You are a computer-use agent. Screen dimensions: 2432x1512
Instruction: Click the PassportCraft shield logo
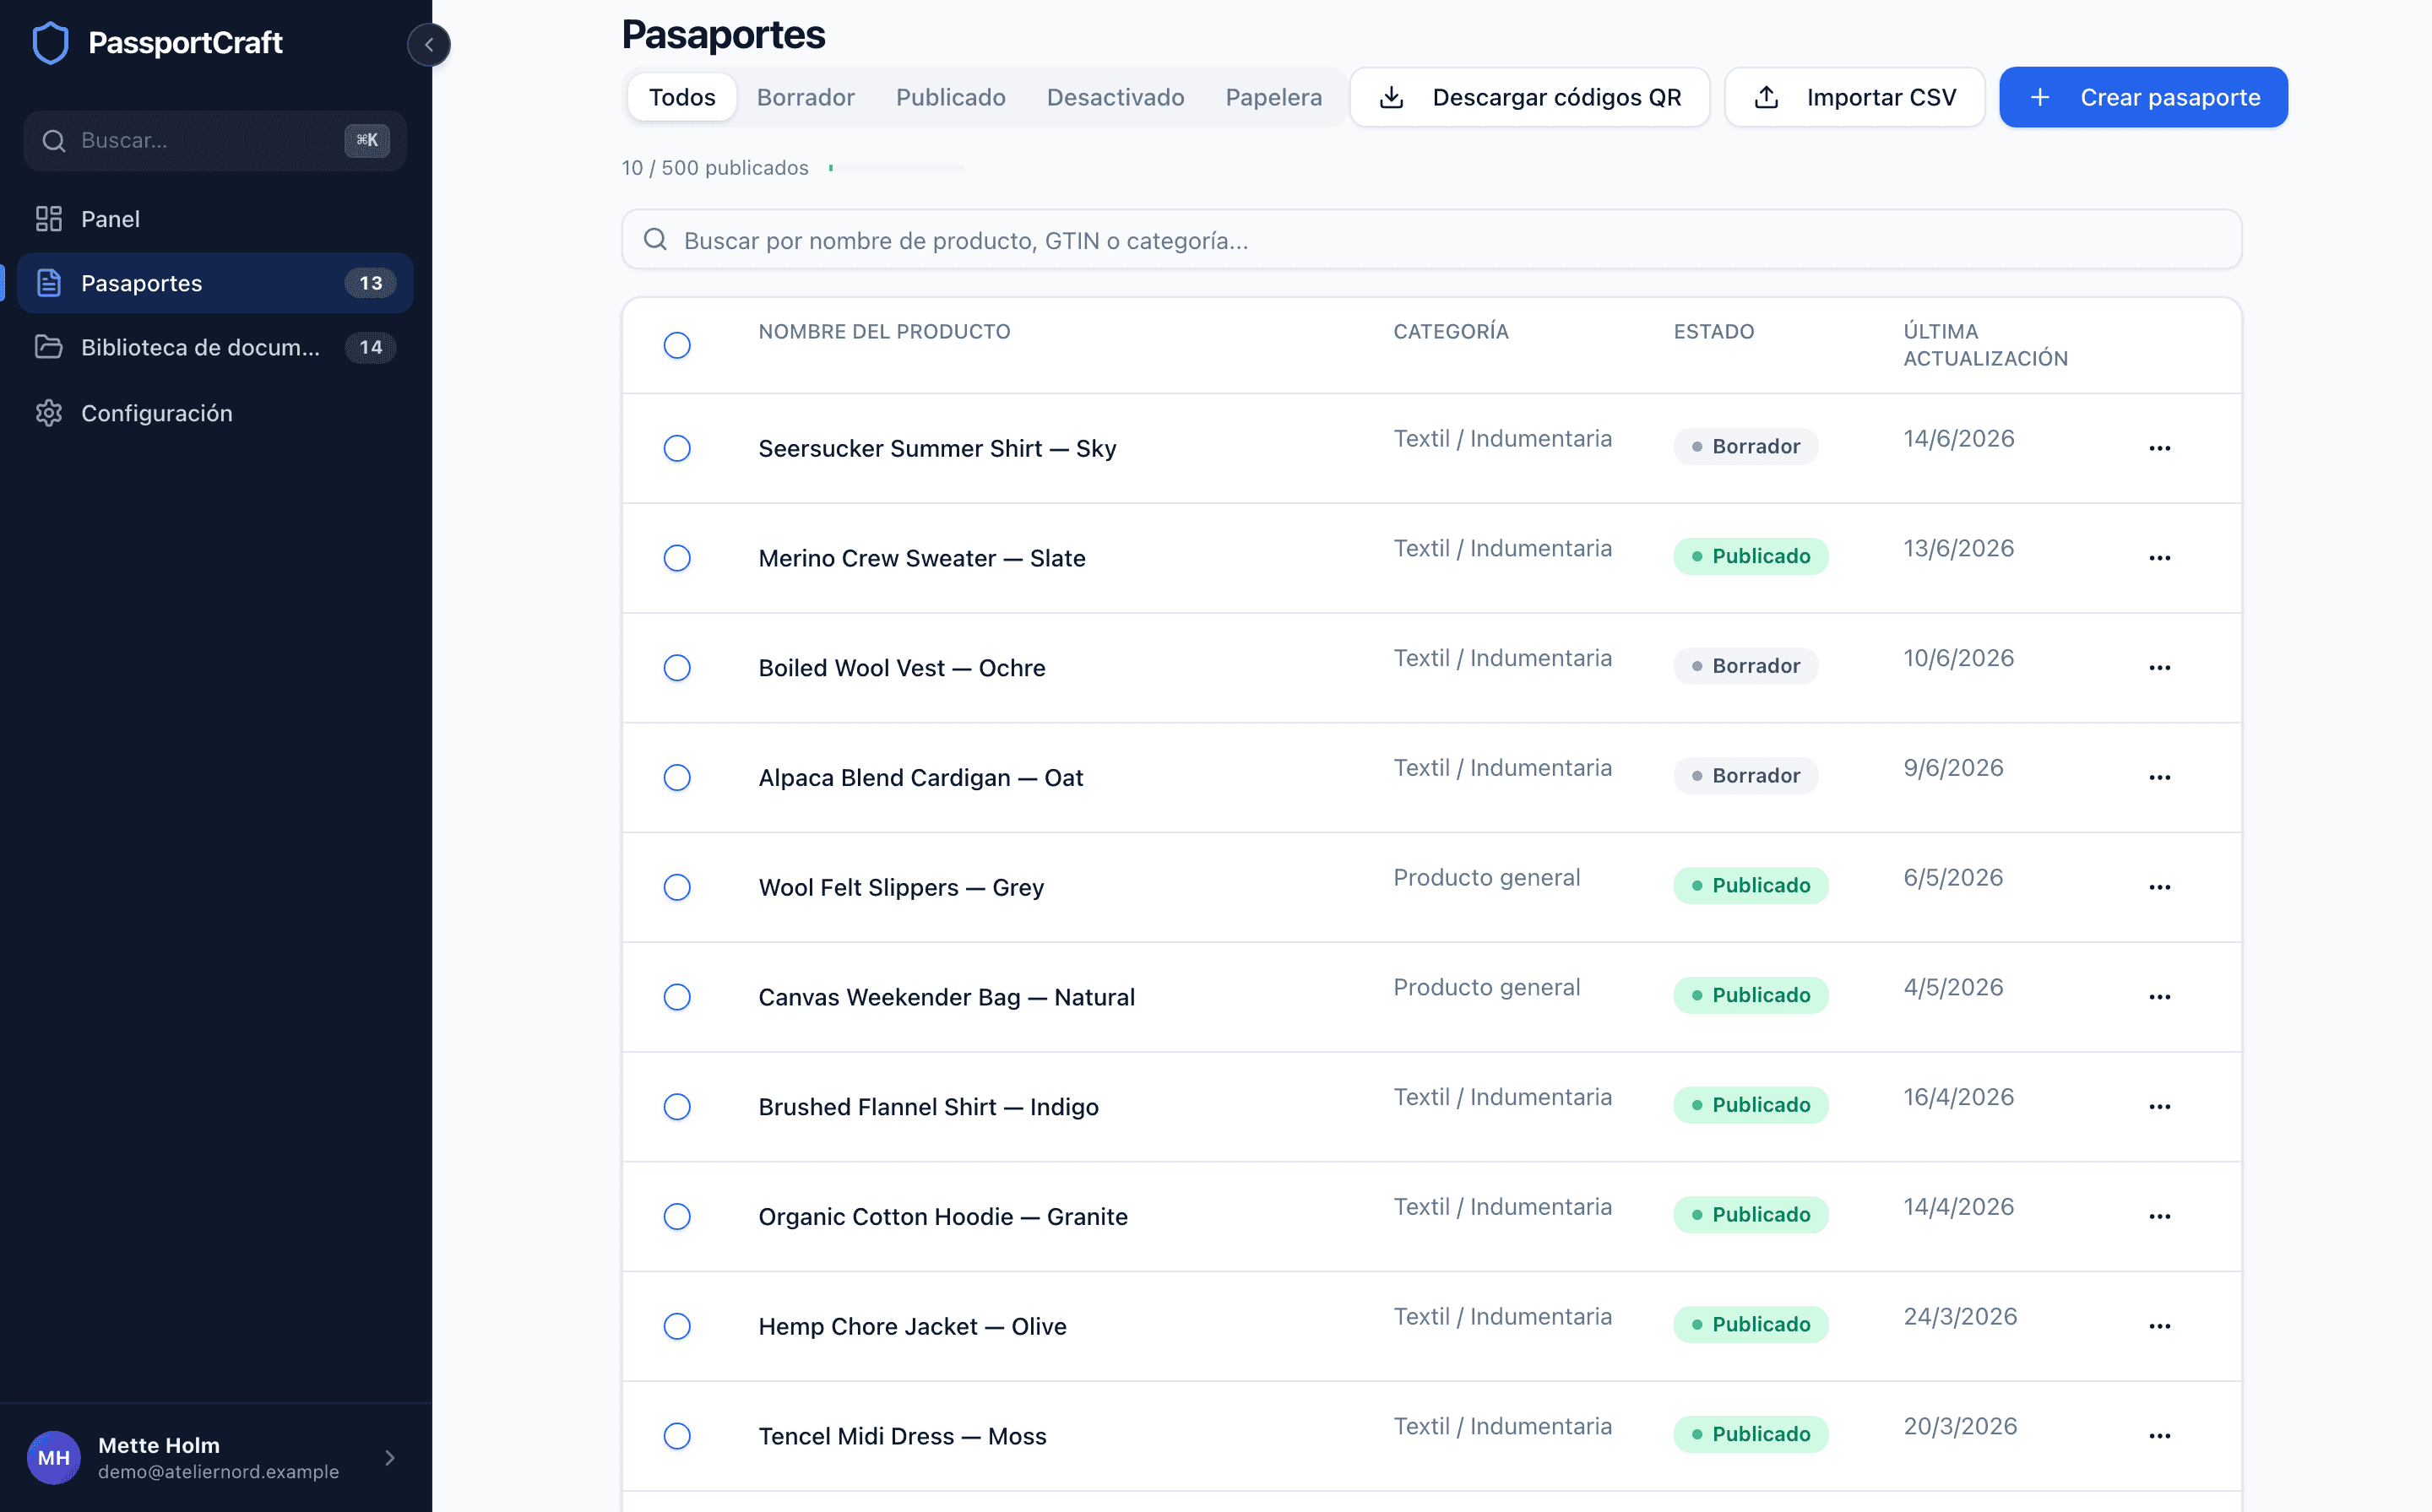[x=50, y=43]
